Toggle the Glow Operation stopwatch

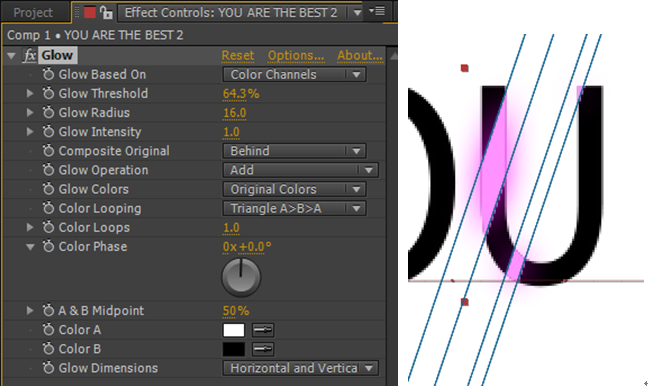click(48, 170)
